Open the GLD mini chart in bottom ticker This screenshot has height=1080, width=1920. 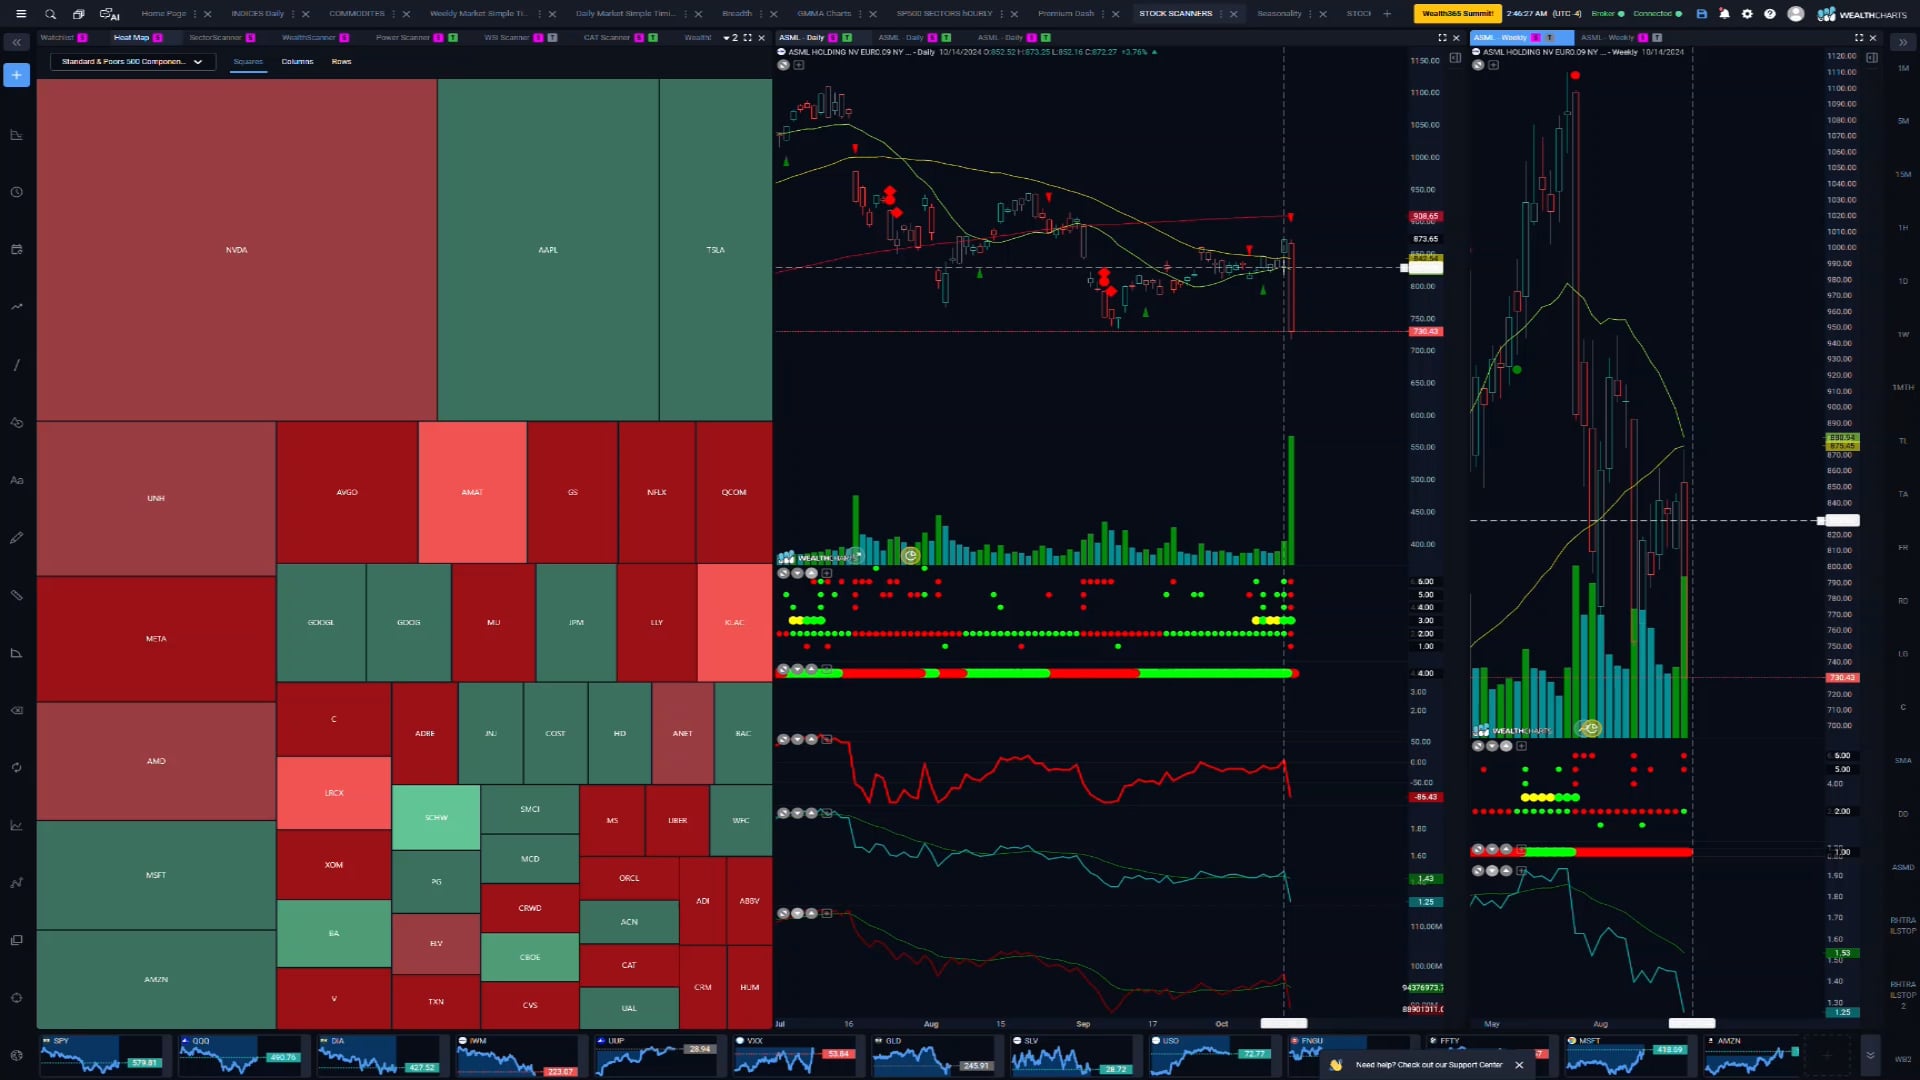tap(936, 1055)
